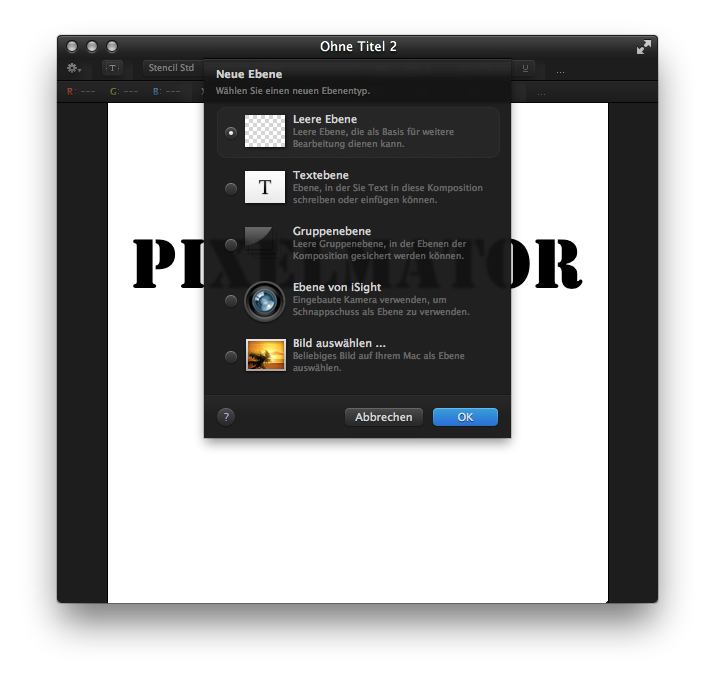Open the gear settings dropdown menu
This screenshot has width=715, height=682.
(x=74, y=68)
